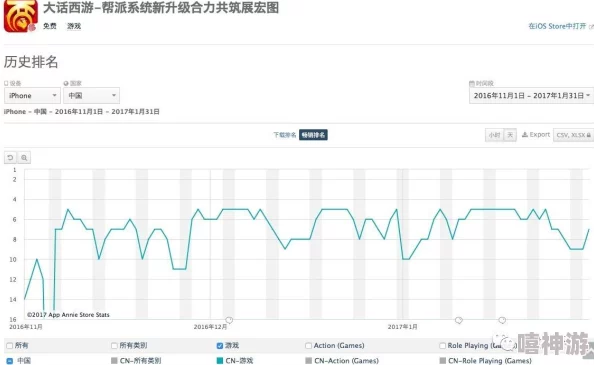
Task: Click the CN-所有类别 gray legend swatch
Action: pyautogui.click(x=114, y=360)
